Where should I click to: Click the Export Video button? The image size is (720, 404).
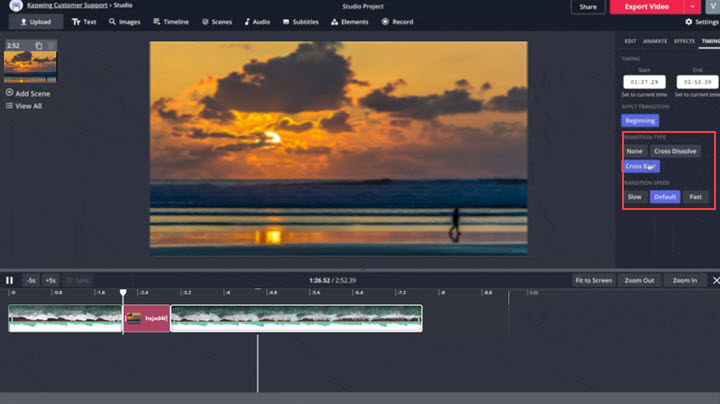pyautogui.click(x=646, y=7)
